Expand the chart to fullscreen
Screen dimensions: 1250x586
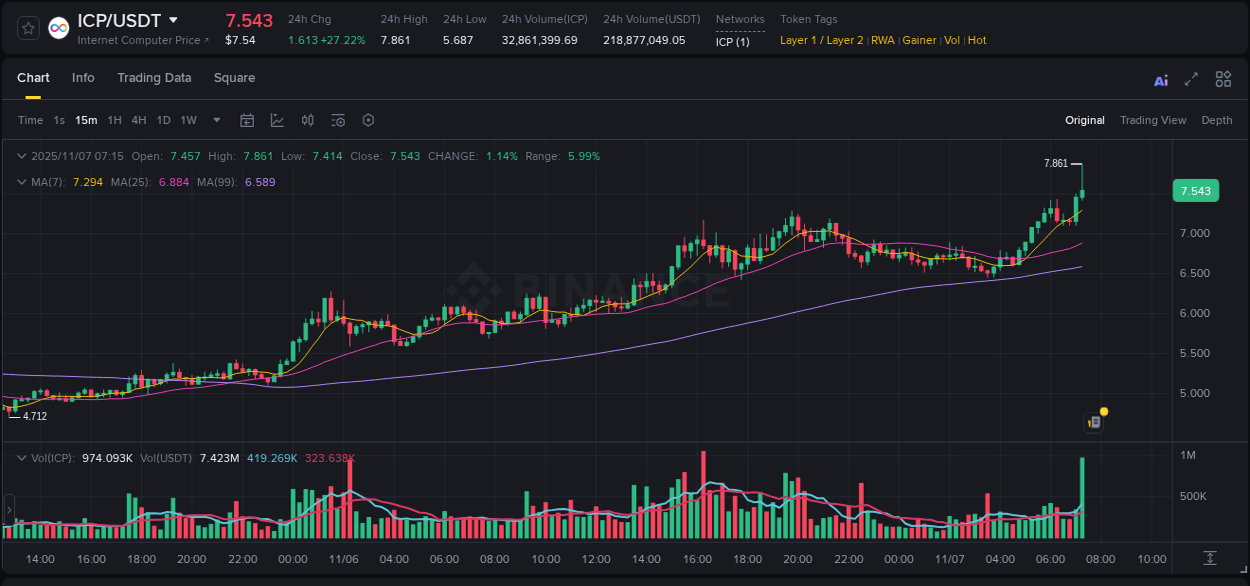pos(1191,78)
